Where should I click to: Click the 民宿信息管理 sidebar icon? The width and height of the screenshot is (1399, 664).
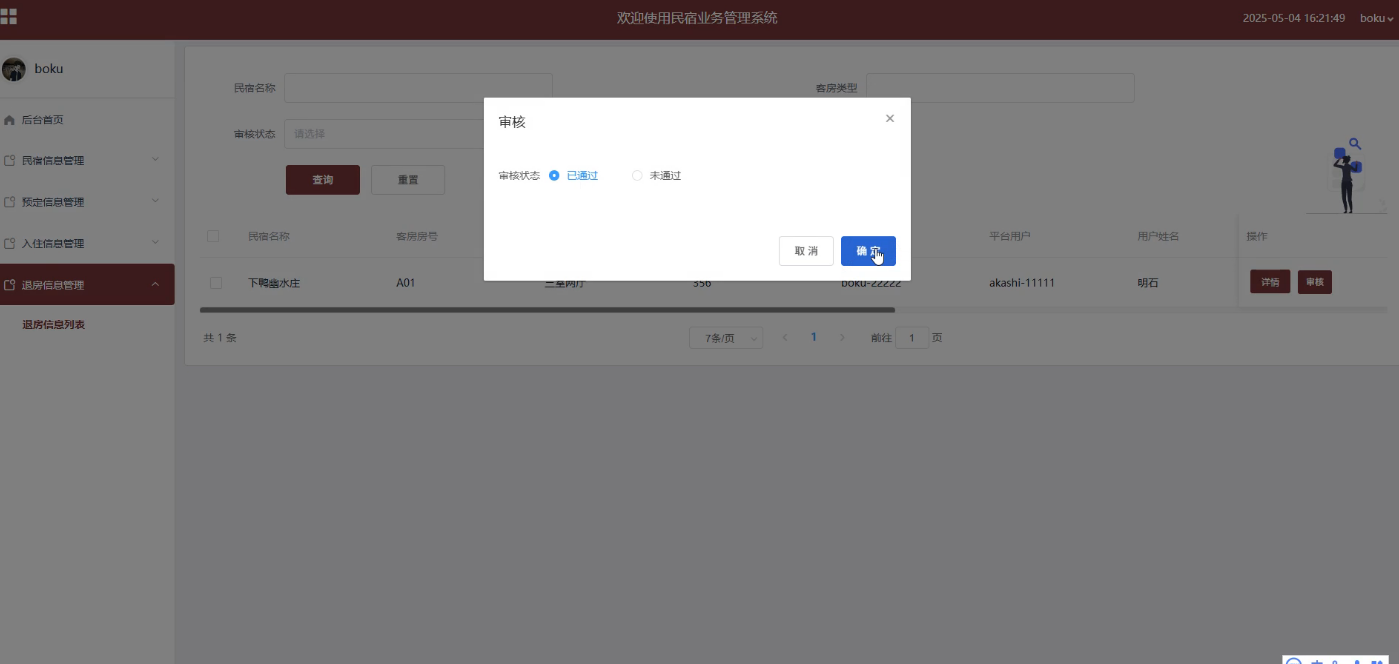10,161
